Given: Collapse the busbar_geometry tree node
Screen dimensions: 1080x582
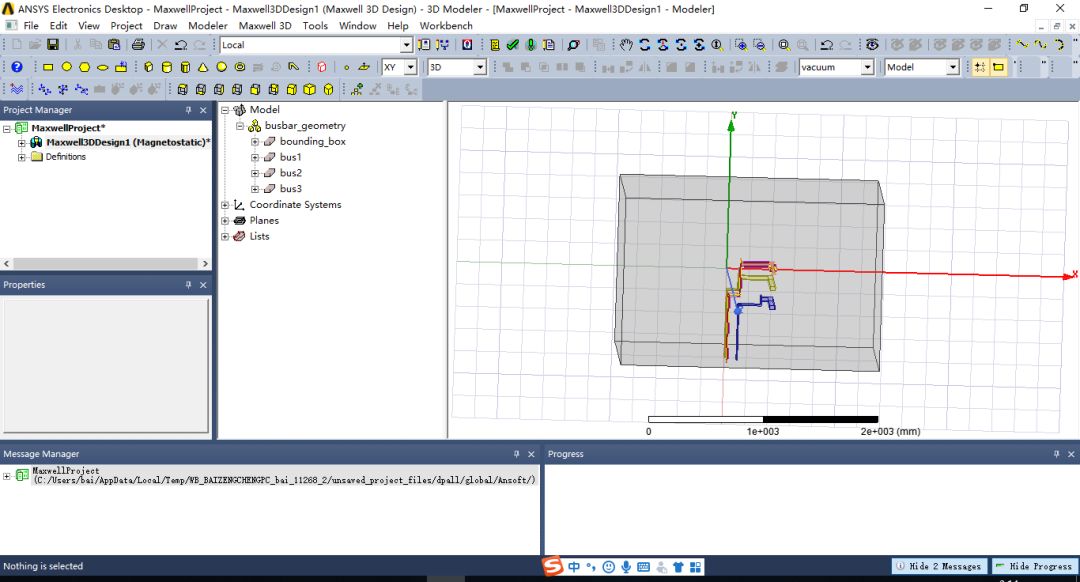Looking at the screenshot, I should 240,126.
